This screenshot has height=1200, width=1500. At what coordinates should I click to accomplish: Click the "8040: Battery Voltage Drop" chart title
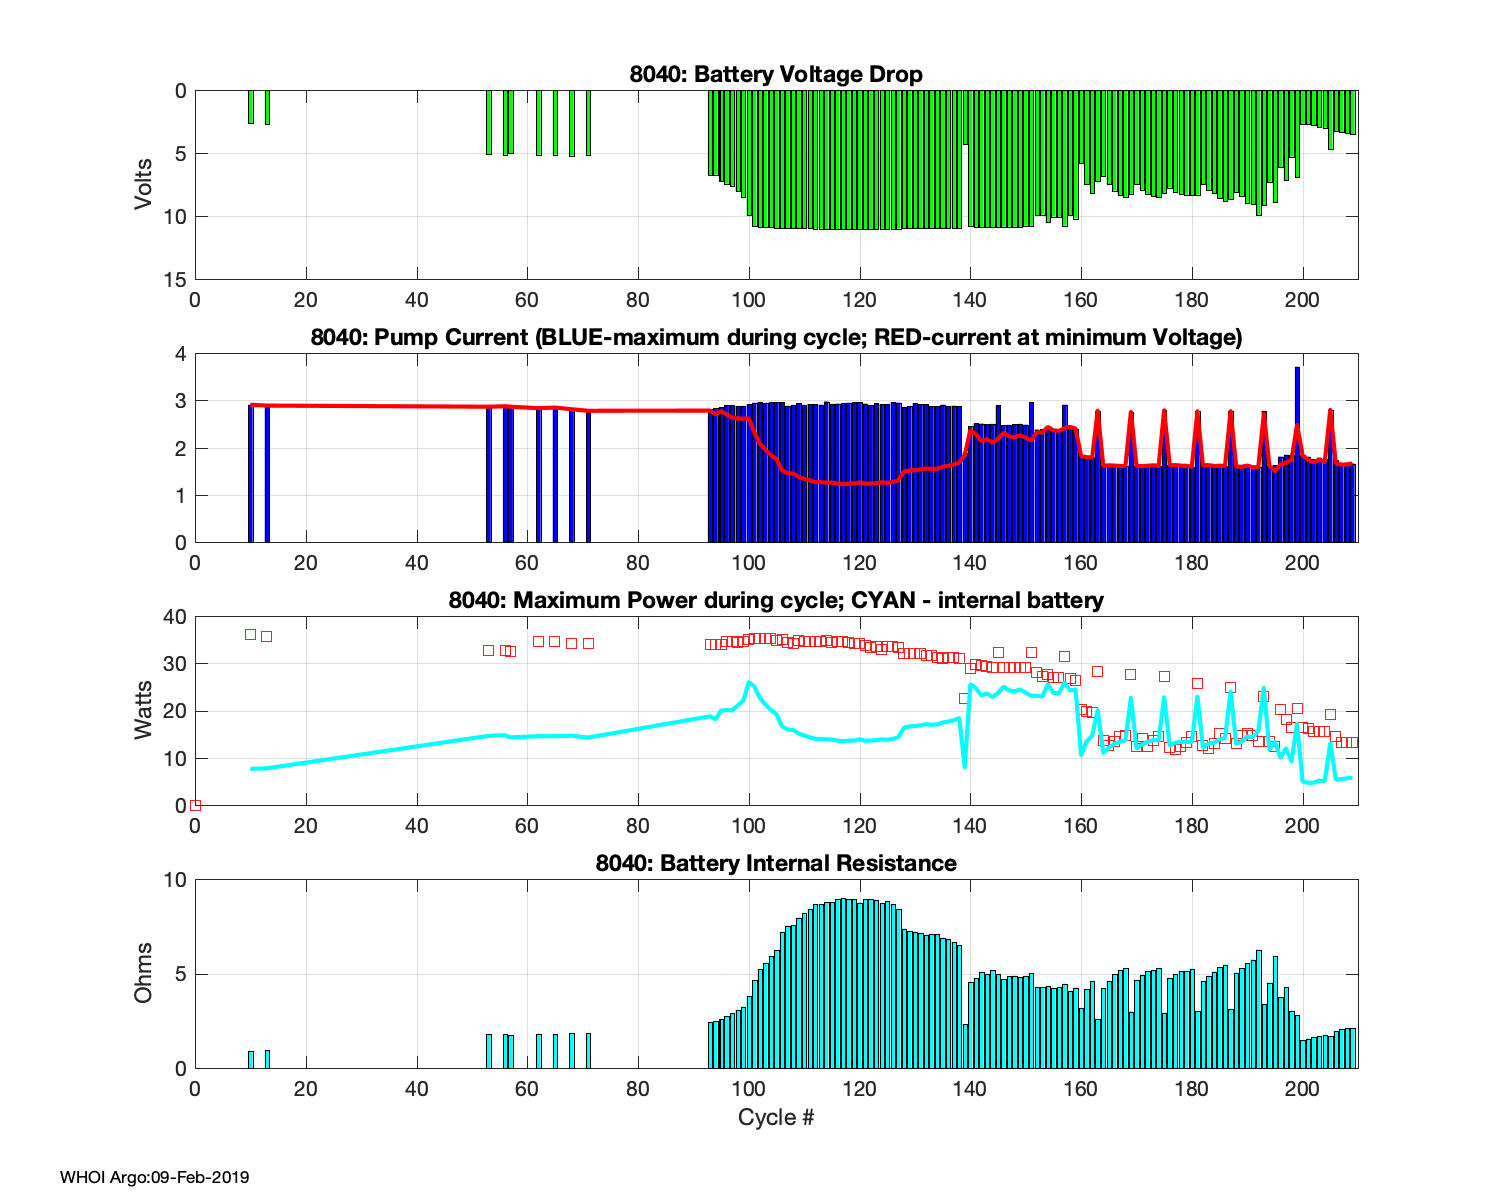[x=776, y=74]
